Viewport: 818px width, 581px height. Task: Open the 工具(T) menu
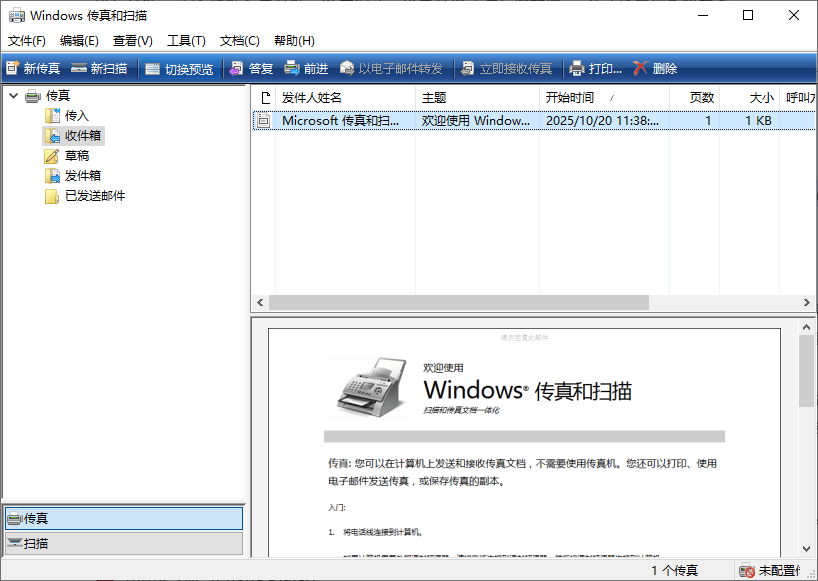click(186, 41)
